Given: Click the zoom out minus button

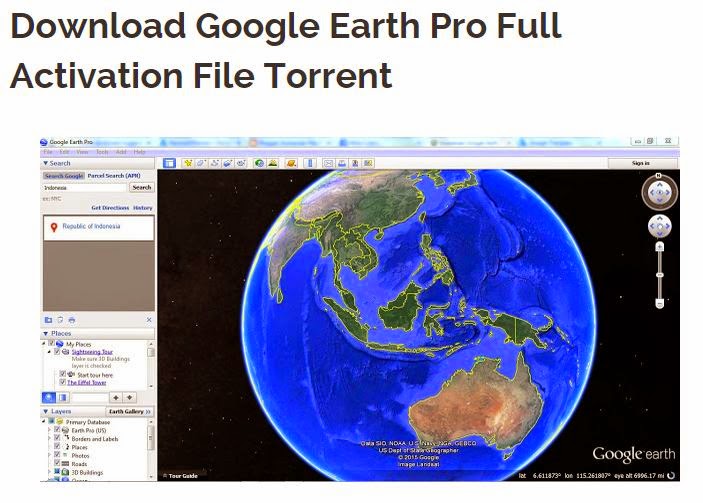Looking at the screenshot, I should tap(660, 304).
